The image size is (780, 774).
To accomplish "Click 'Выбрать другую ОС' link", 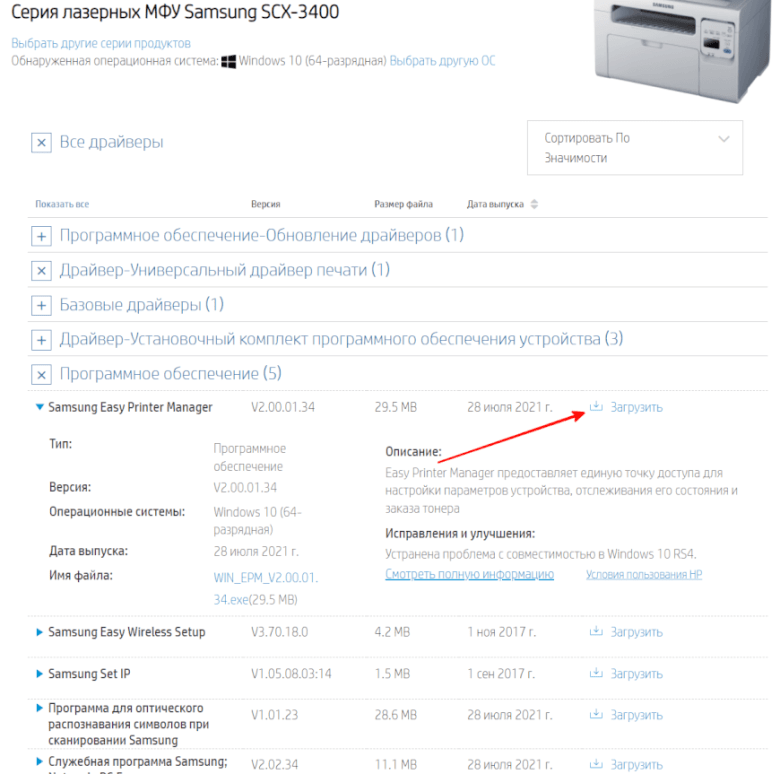I will pyautogui.click(x=442, y=61).
